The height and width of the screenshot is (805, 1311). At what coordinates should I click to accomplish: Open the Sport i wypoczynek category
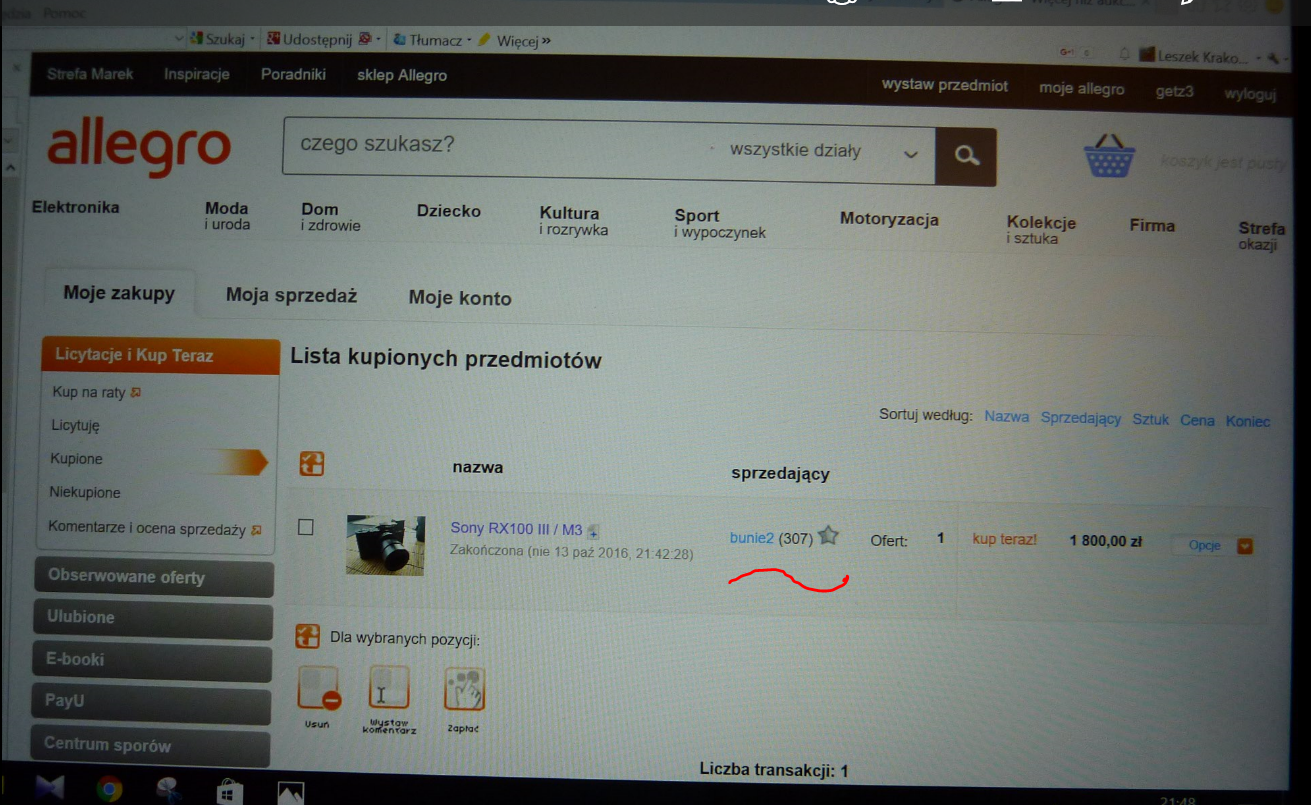coord(720,223)
